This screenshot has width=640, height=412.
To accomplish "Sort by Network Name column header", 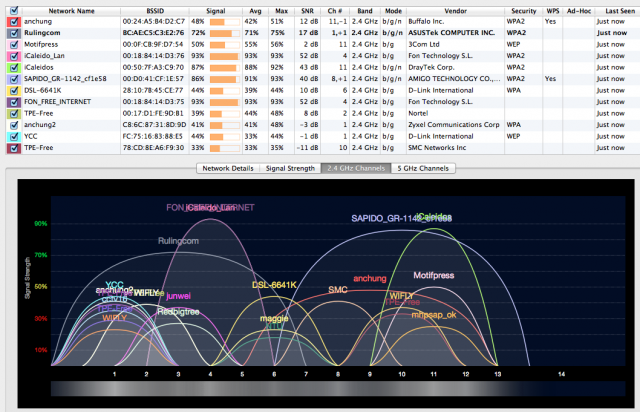I will pyautogui.click(x=71, y=11).
